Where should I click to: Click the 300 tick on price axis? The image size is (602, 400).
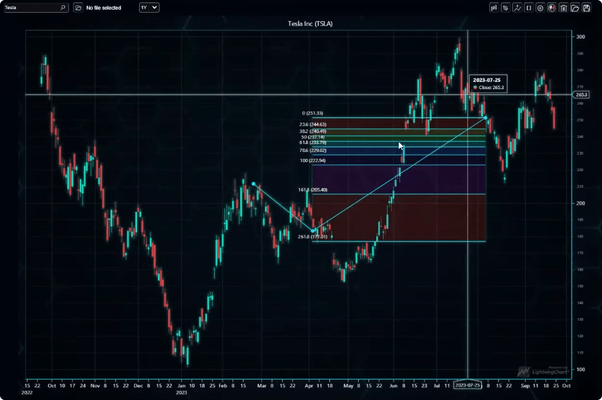580,37
